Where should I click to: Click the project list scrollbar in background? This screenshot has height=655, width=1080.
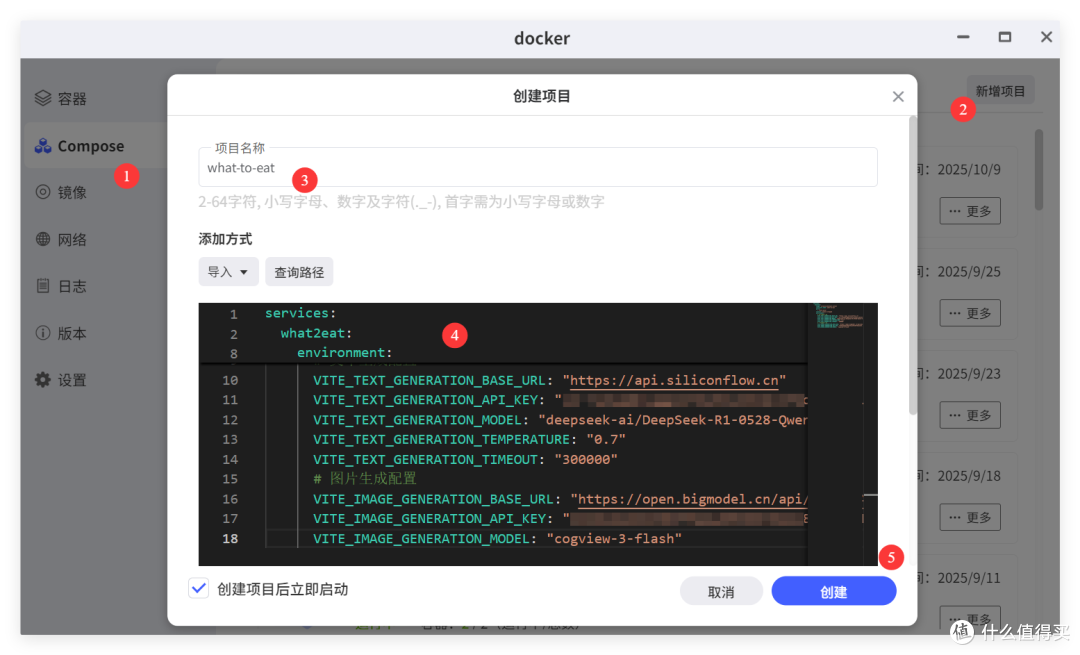coord(1039,169)
